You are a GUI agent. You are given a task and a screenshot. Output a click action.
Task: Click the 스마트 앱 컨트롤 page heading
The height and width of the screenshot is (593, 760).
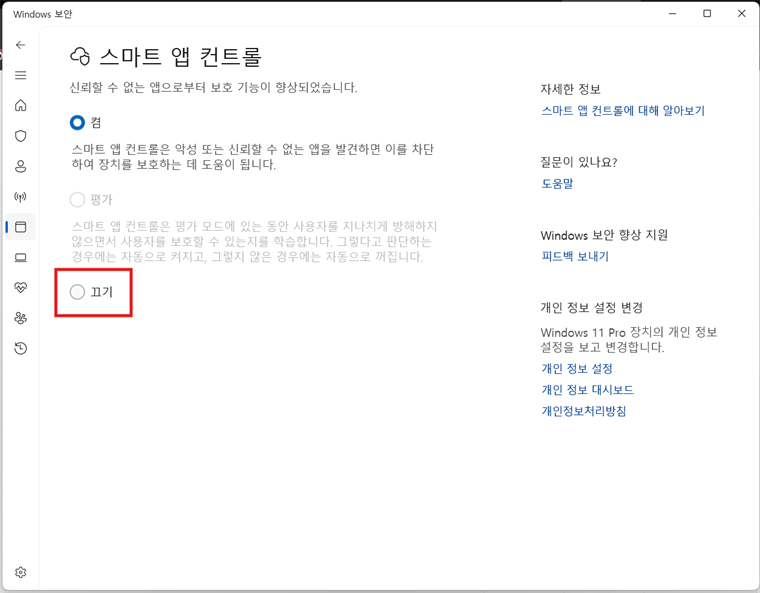(180, 57)
